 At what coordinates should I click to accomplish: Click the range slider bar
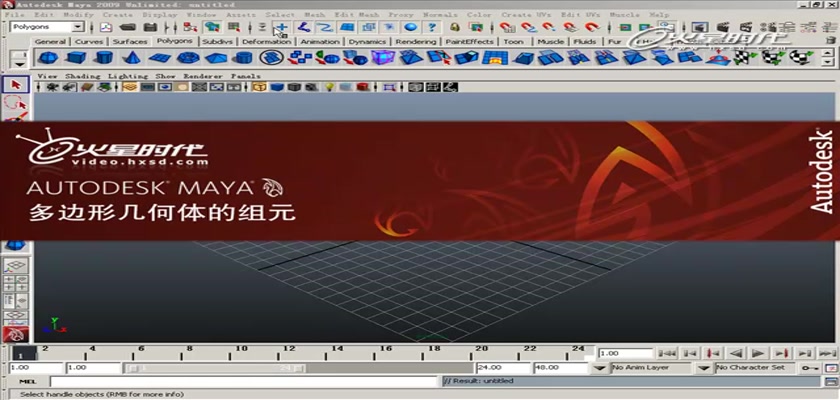(x=215, y=368)
